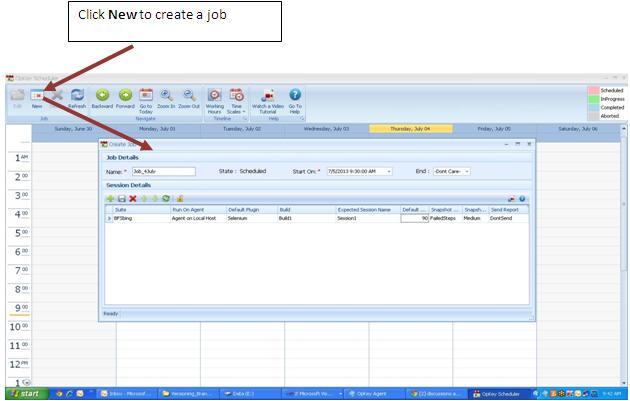Screen dimensions: 630x401
Task: Zoom Out on the timeline
Action: [x=189, y=96]
